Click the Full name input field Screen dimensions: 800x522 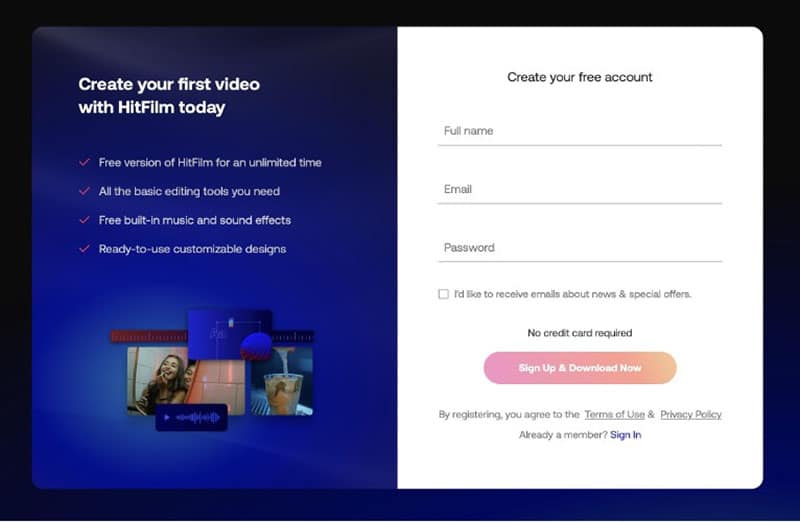click(580, 131)
